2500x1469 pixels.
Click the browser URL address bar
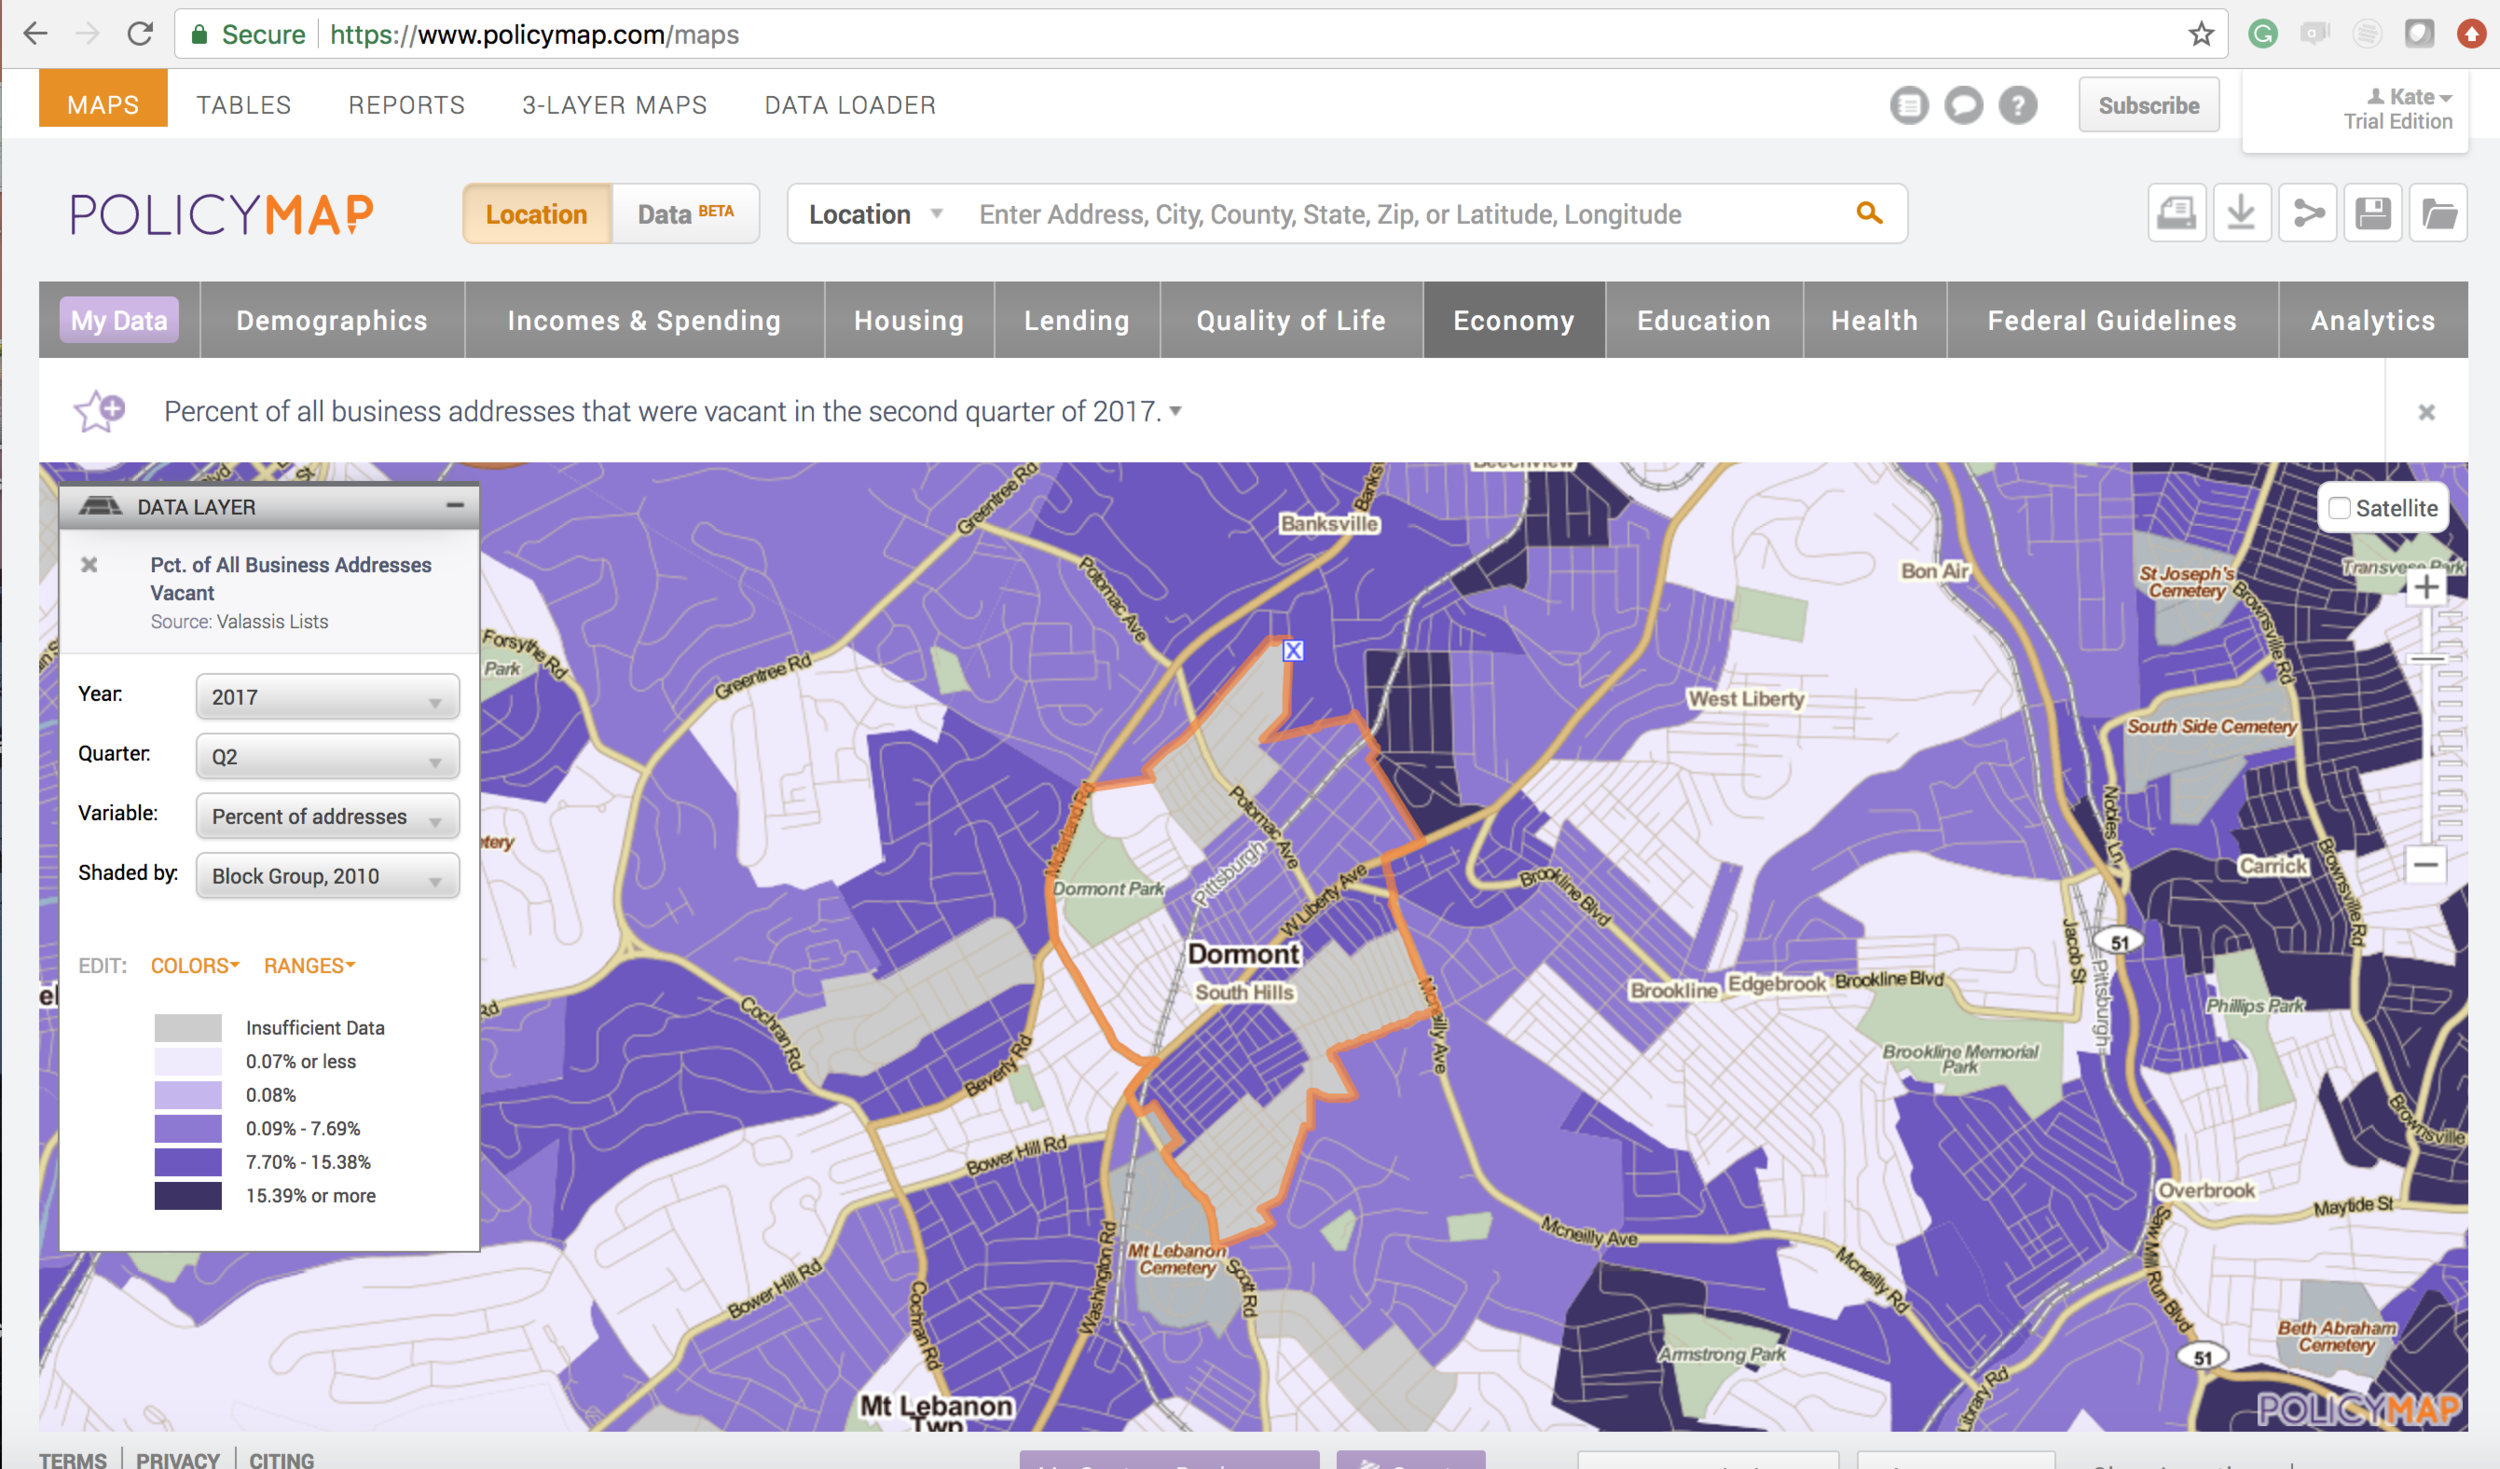pos(1200,34)
